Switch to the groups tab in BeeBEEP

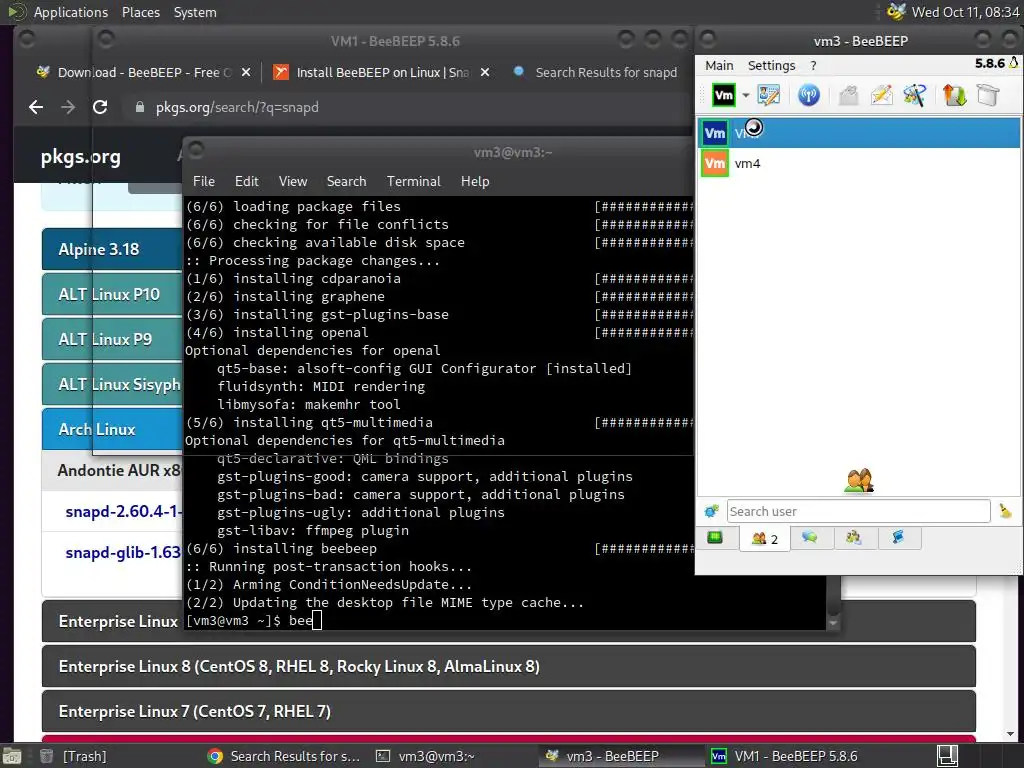854,537
